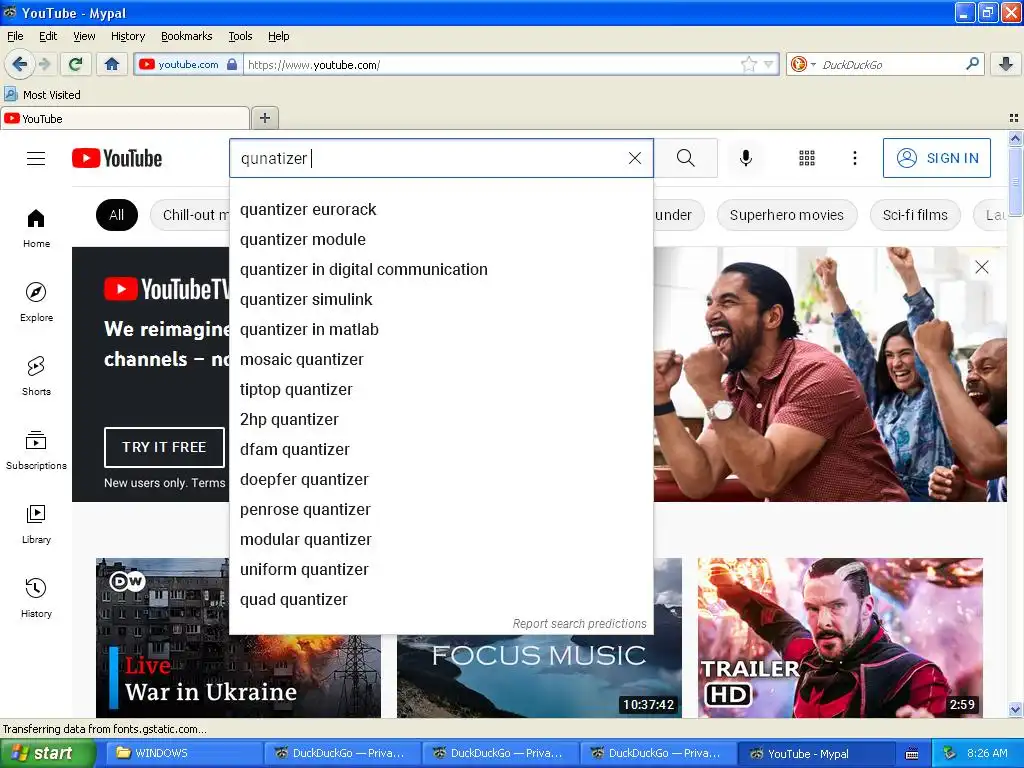Open Shorts in the sidebar

[36, 376]
